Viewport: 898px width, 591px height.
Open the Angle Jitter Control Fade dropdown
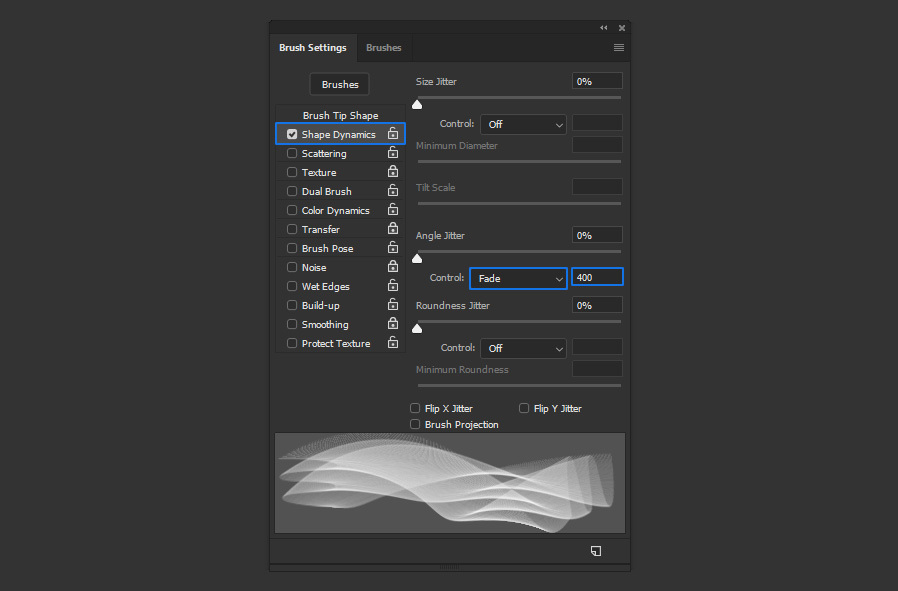(x=518, y=278)
